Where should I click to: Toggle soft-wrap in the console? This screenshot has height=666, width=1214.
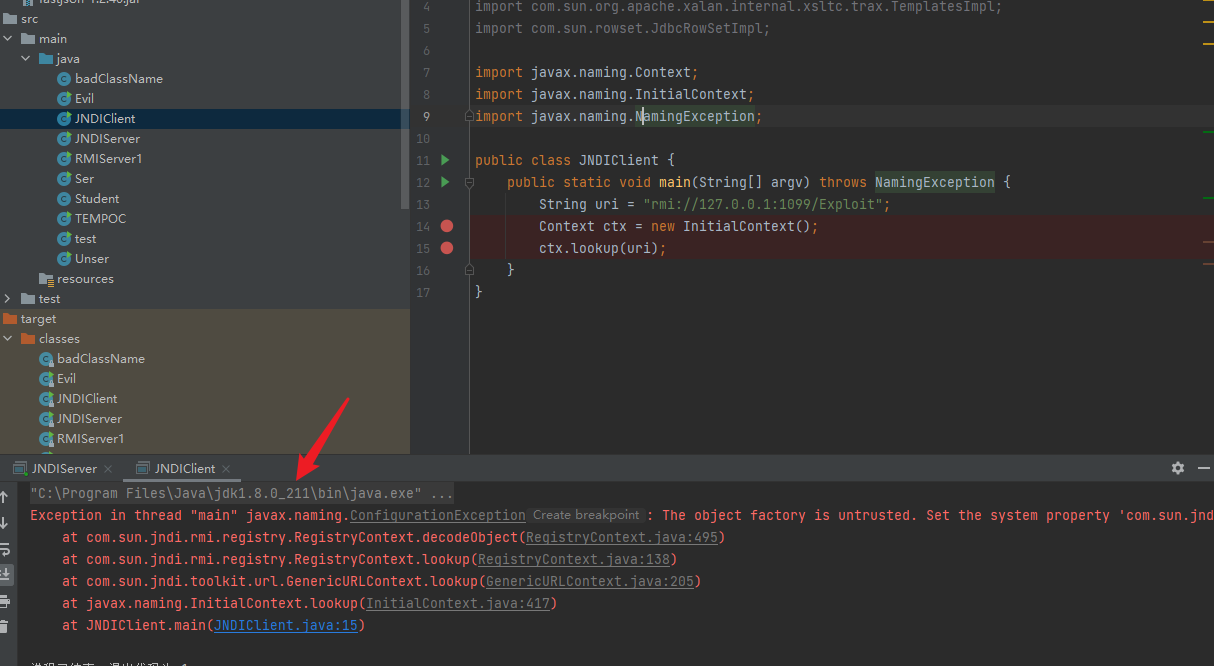point(4,549)
